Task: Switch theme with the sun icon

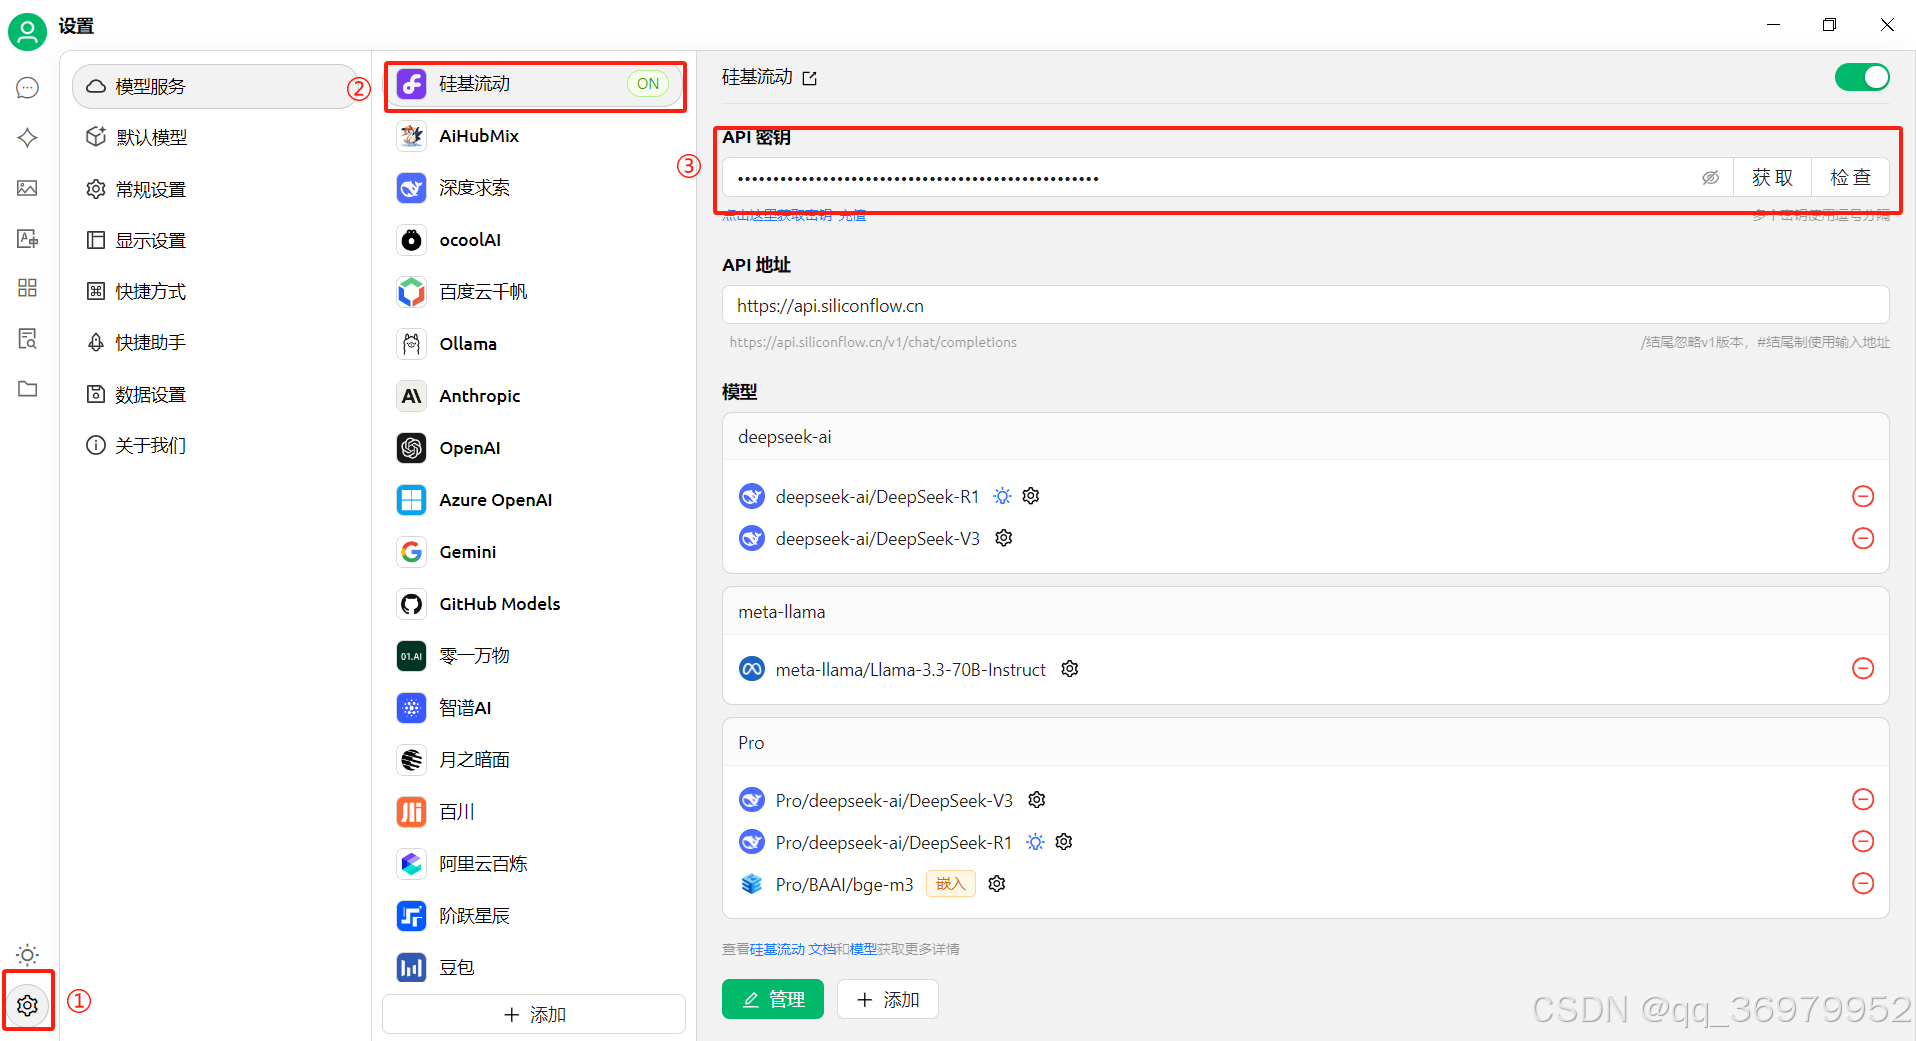Action: [x=27, y=954]
